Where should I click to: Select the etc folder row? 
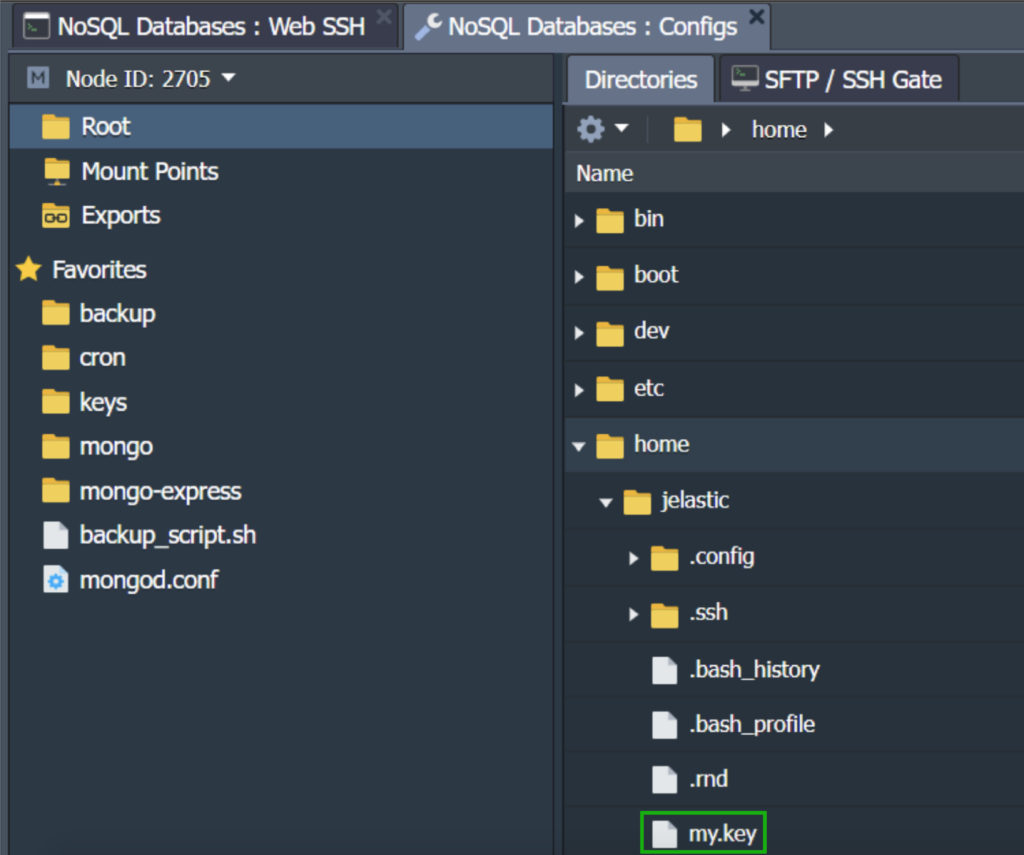794,389
